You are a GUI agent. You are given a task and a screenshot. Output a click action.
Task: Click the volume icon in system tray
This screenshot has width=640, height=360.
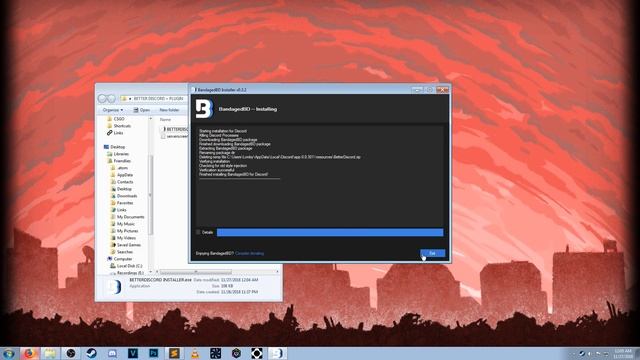coord(590,353)
